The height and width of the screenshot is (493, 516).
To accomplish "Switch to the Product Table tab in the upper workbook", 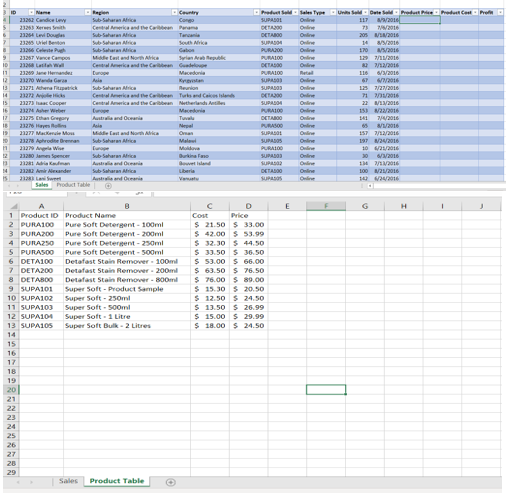I will click(73, 185).
